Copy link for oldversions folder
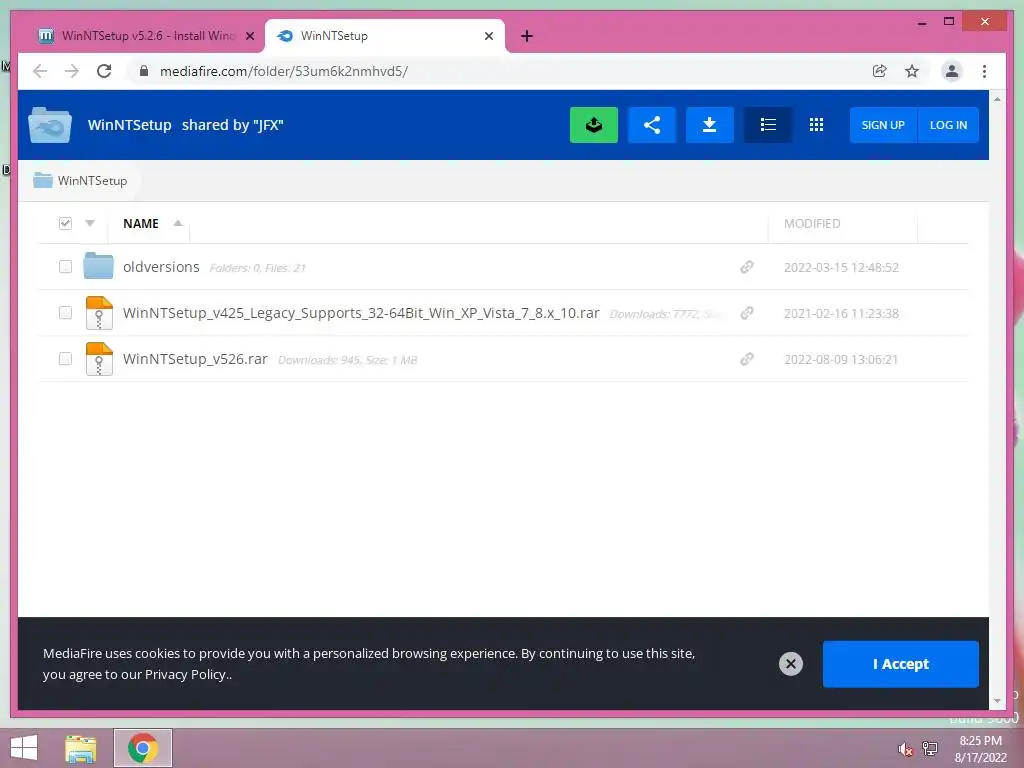1024x768 pixels. (747, 267)
